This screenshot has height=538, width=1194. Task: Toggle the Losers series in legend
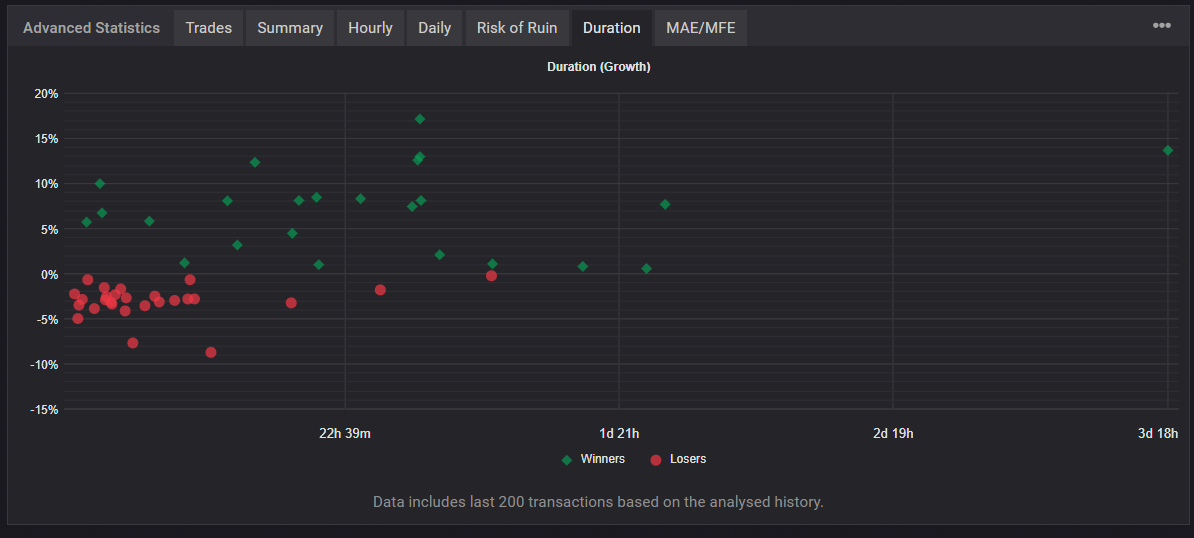[x=678, y=459]
